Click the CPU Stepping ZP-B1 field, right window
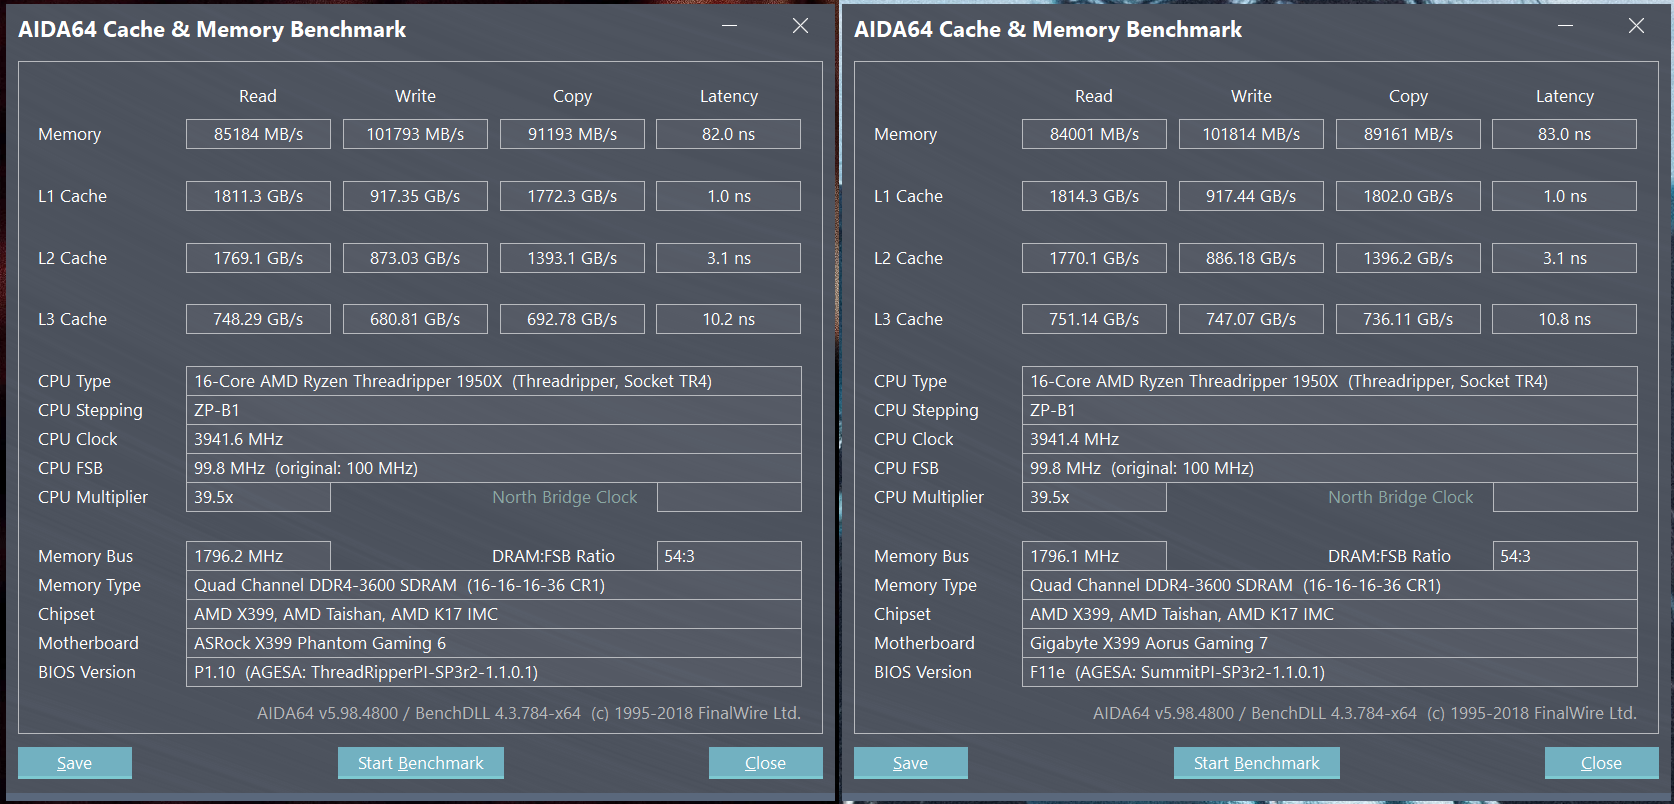Image resolution: width=1674 pixels, height=804 pixels. pyautogui.click(x=1330, y=410)
